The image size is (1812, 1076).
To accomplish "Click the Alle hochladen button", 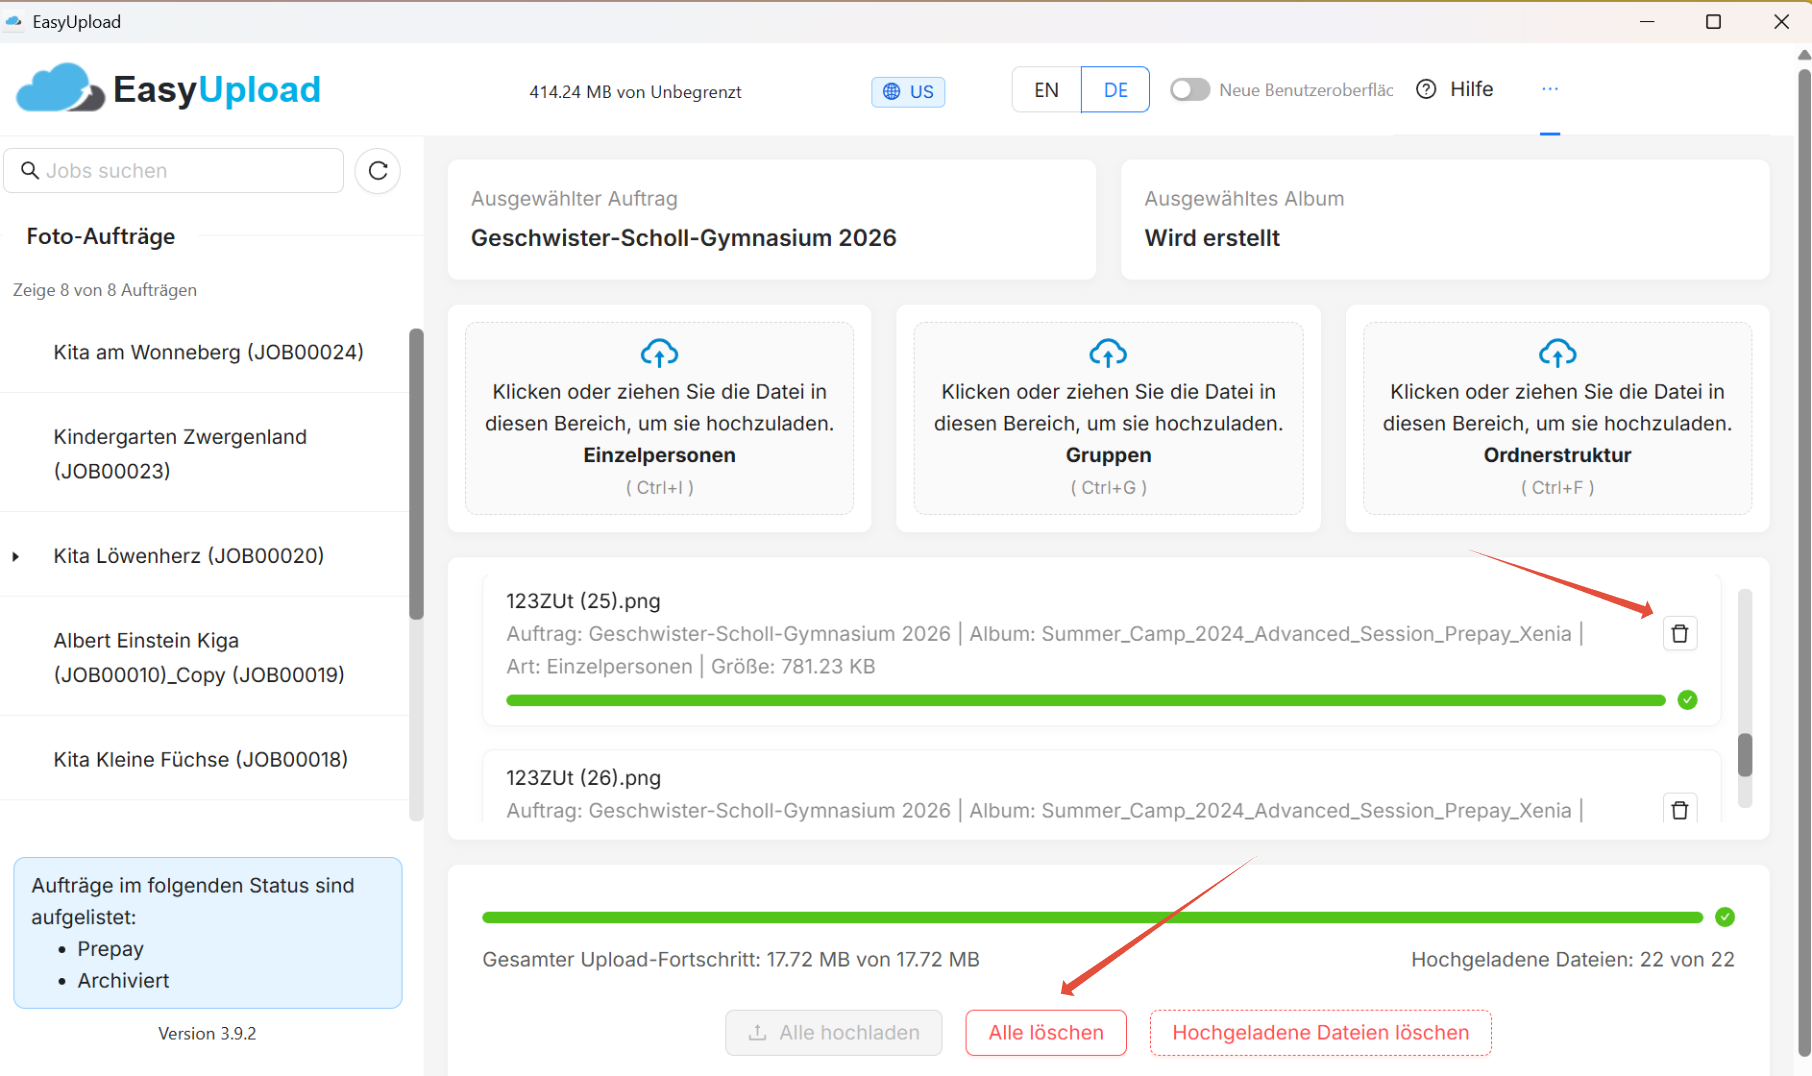I will 834,1033.
